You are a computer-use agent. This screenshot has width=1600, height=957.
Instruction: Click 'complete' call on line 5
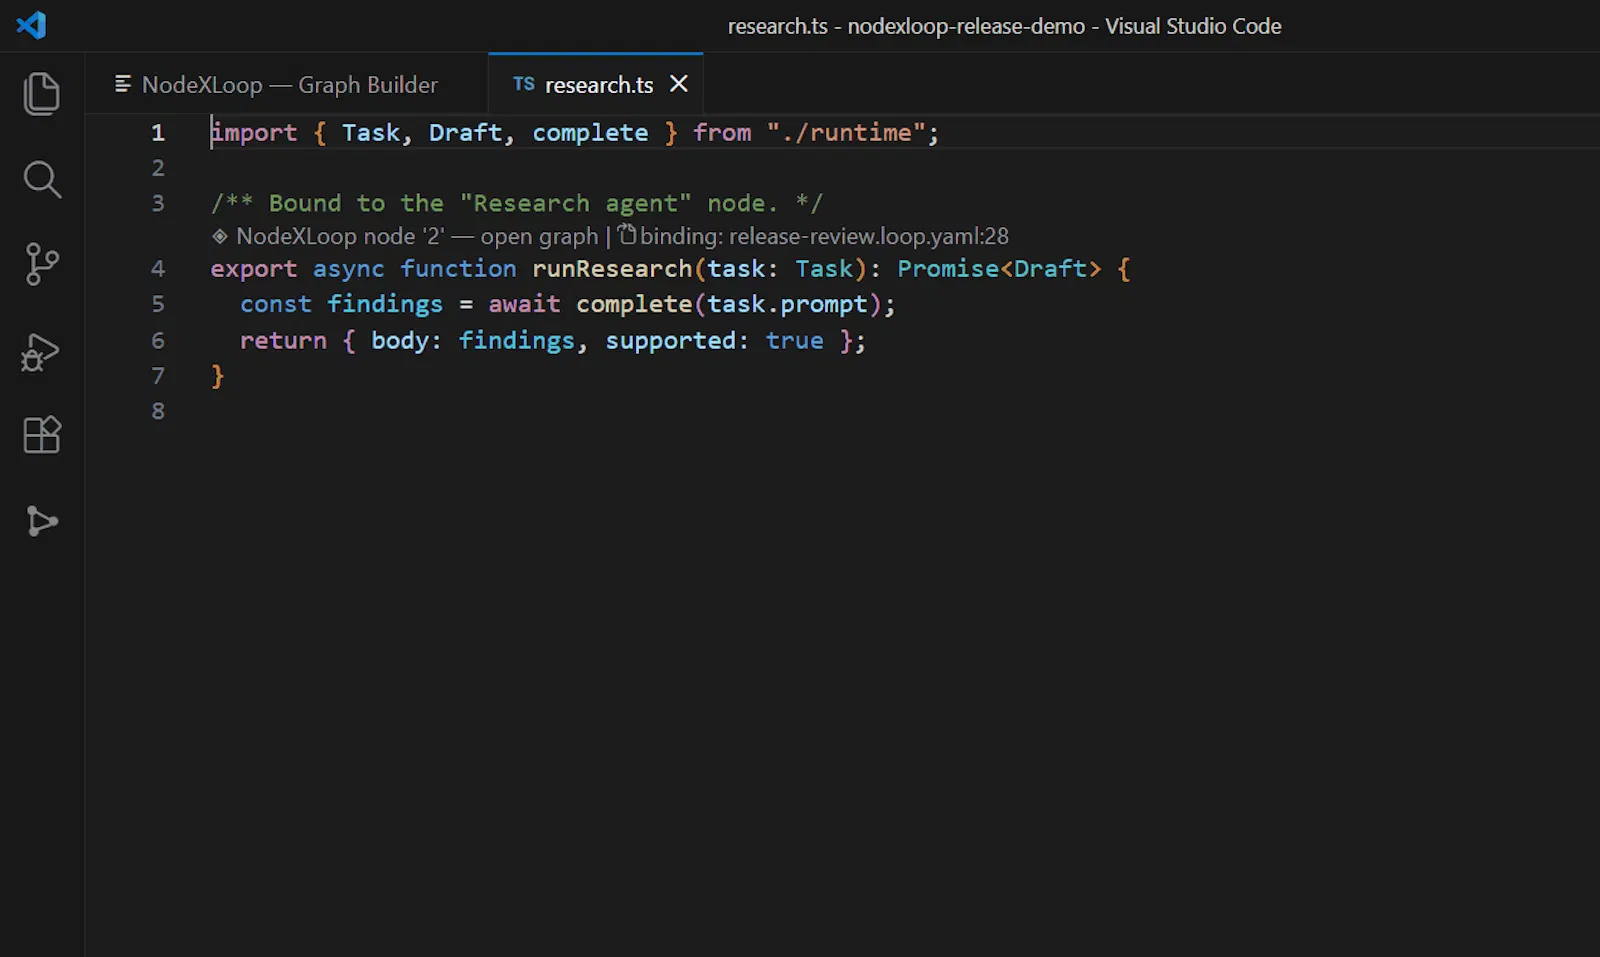(634, 304)
